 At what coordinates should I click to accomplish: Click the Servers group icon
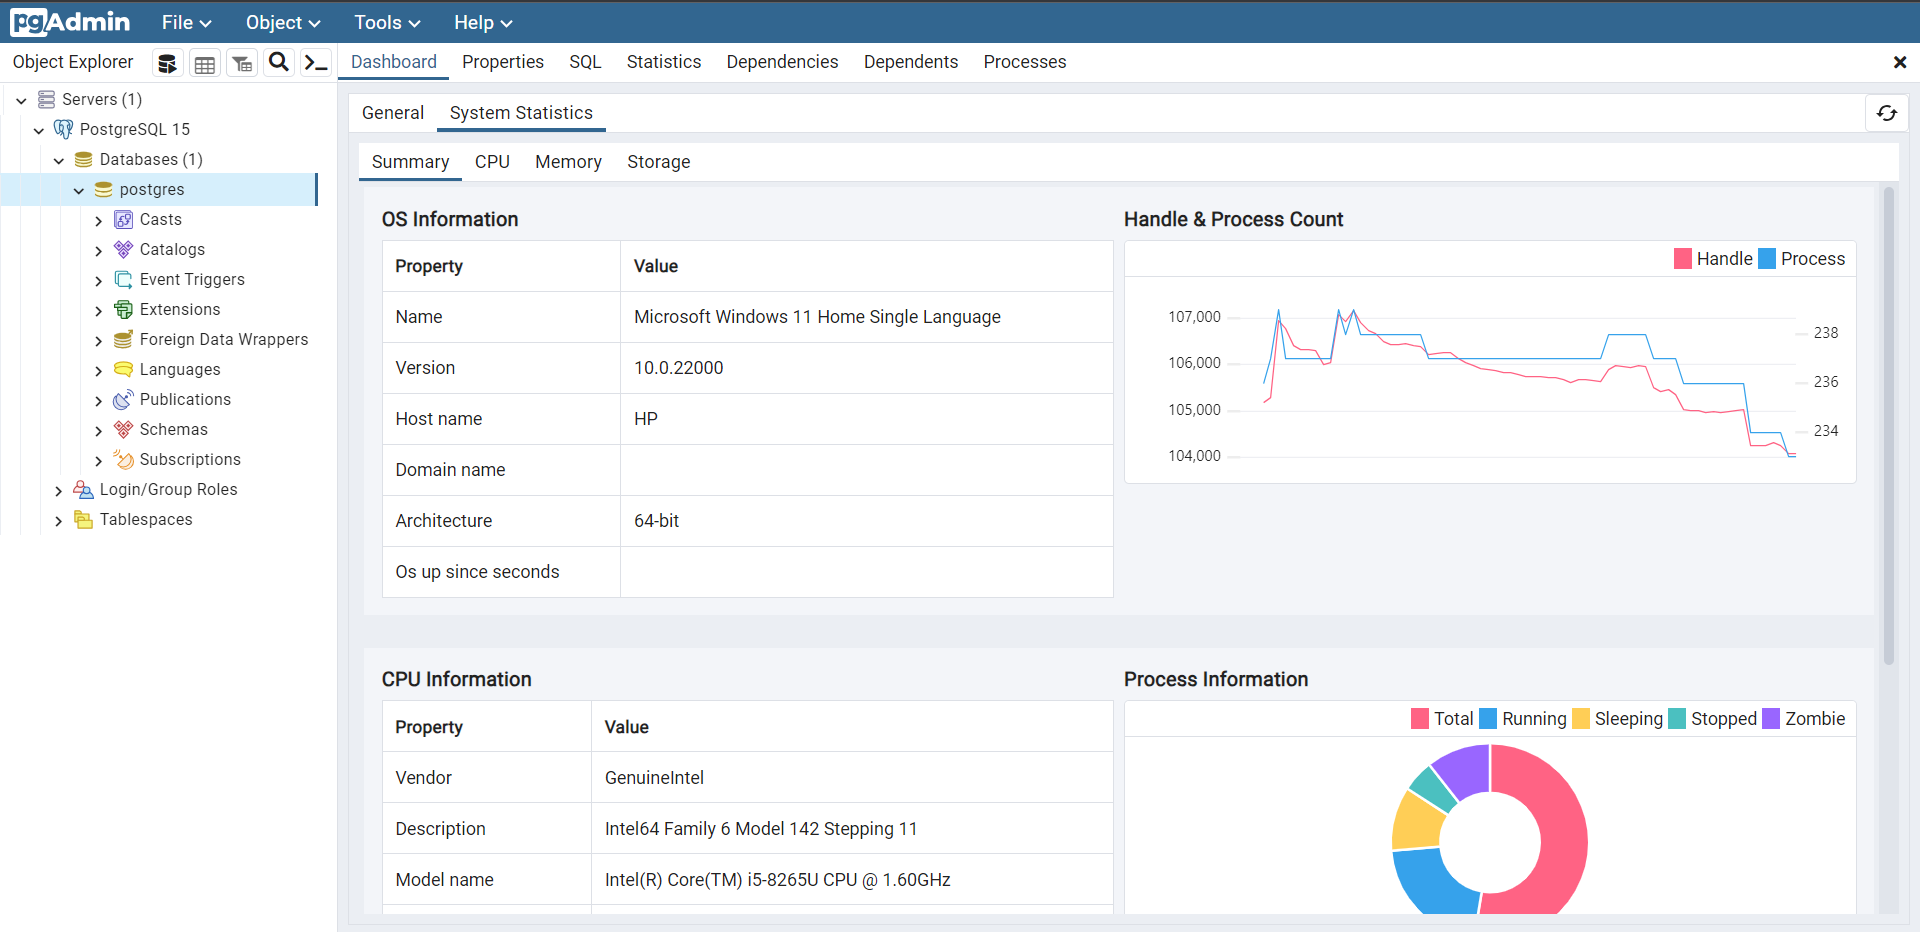(46, 99)
